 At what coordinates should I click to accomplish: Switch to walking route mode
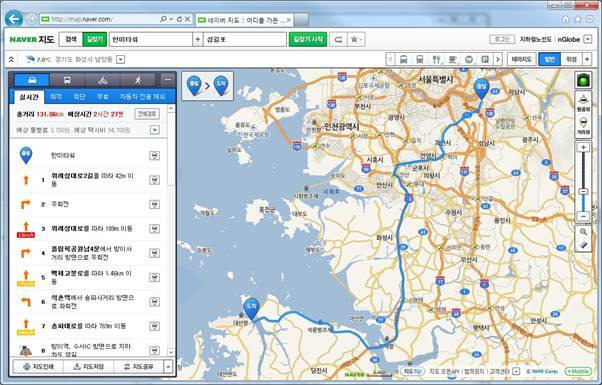[x=138, y=80]
